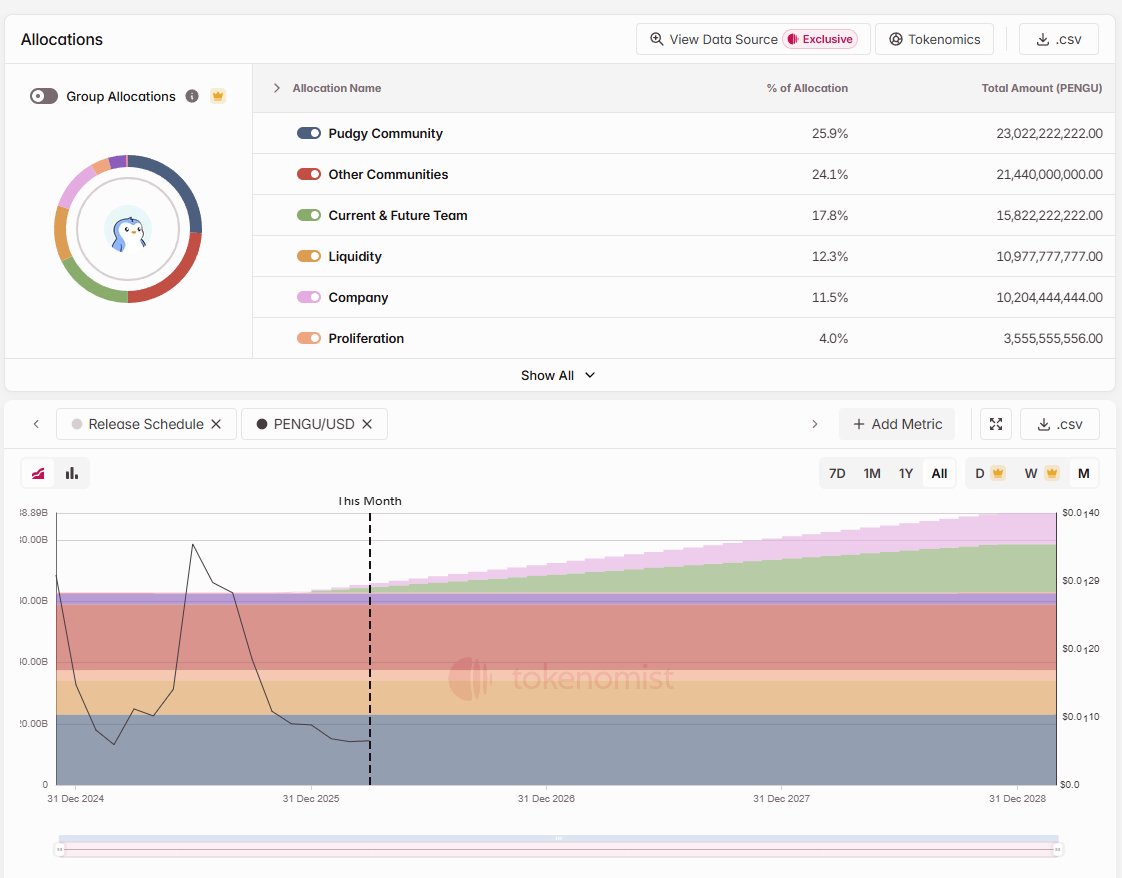This screenshot has height=878, width=1122.
Task: Switch to bar chart view icon
Action: point(72,473)
